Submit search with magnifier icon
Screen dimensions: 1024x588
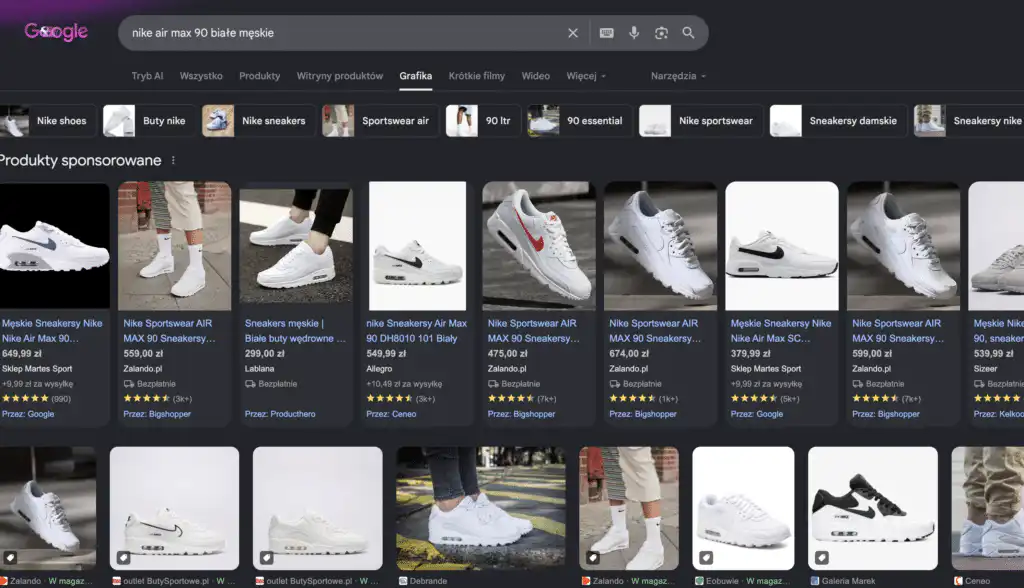coord(688,33)
